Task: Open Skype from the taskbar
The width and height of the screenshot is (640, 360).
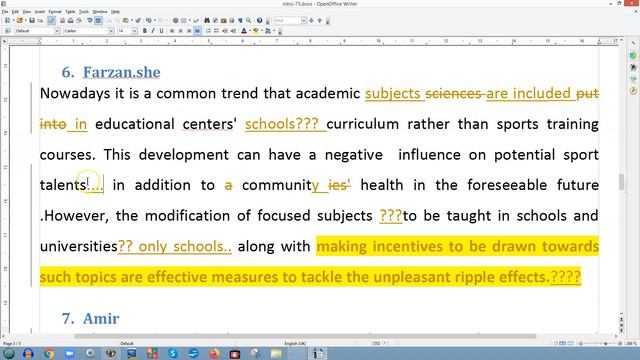Action: pyautogui.click(x=173, y=353)
